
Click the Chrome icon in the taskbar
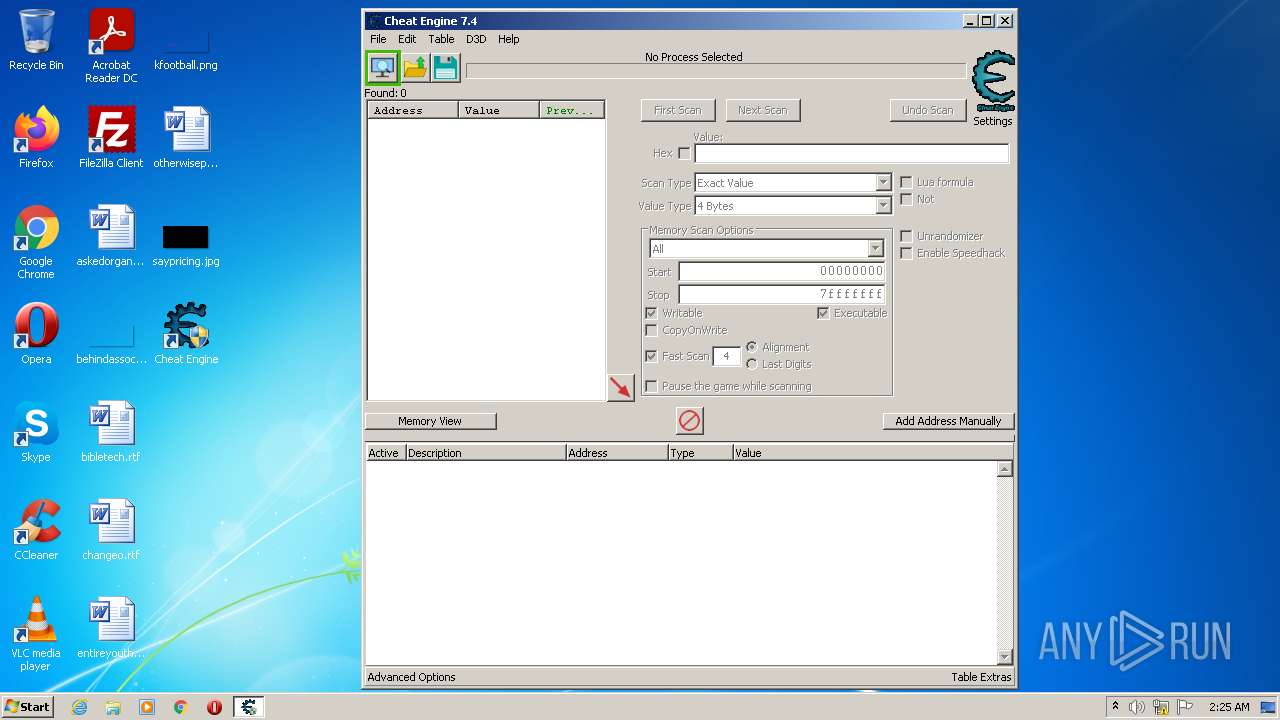coord(181,707)
